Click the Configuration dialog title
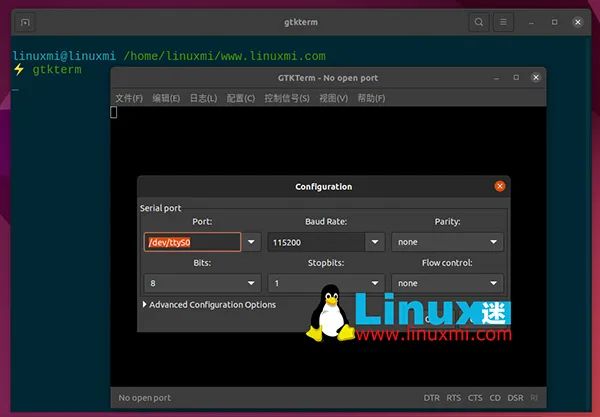 click(x=324, y=187)
